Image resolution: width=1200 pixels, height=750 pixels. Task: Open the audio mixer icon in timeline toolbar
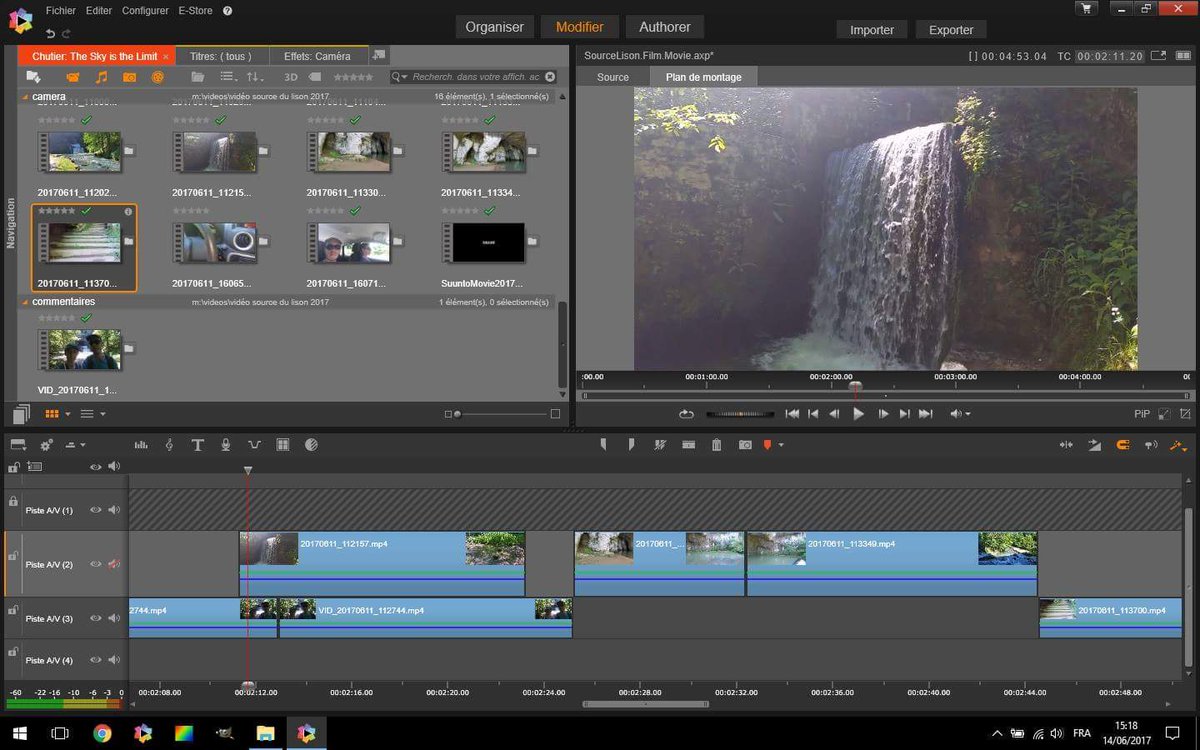140,445
